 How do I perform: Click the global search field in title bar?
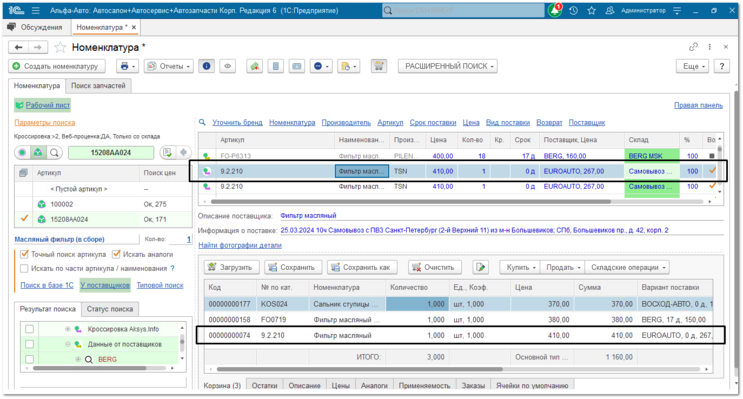(463, 10)
